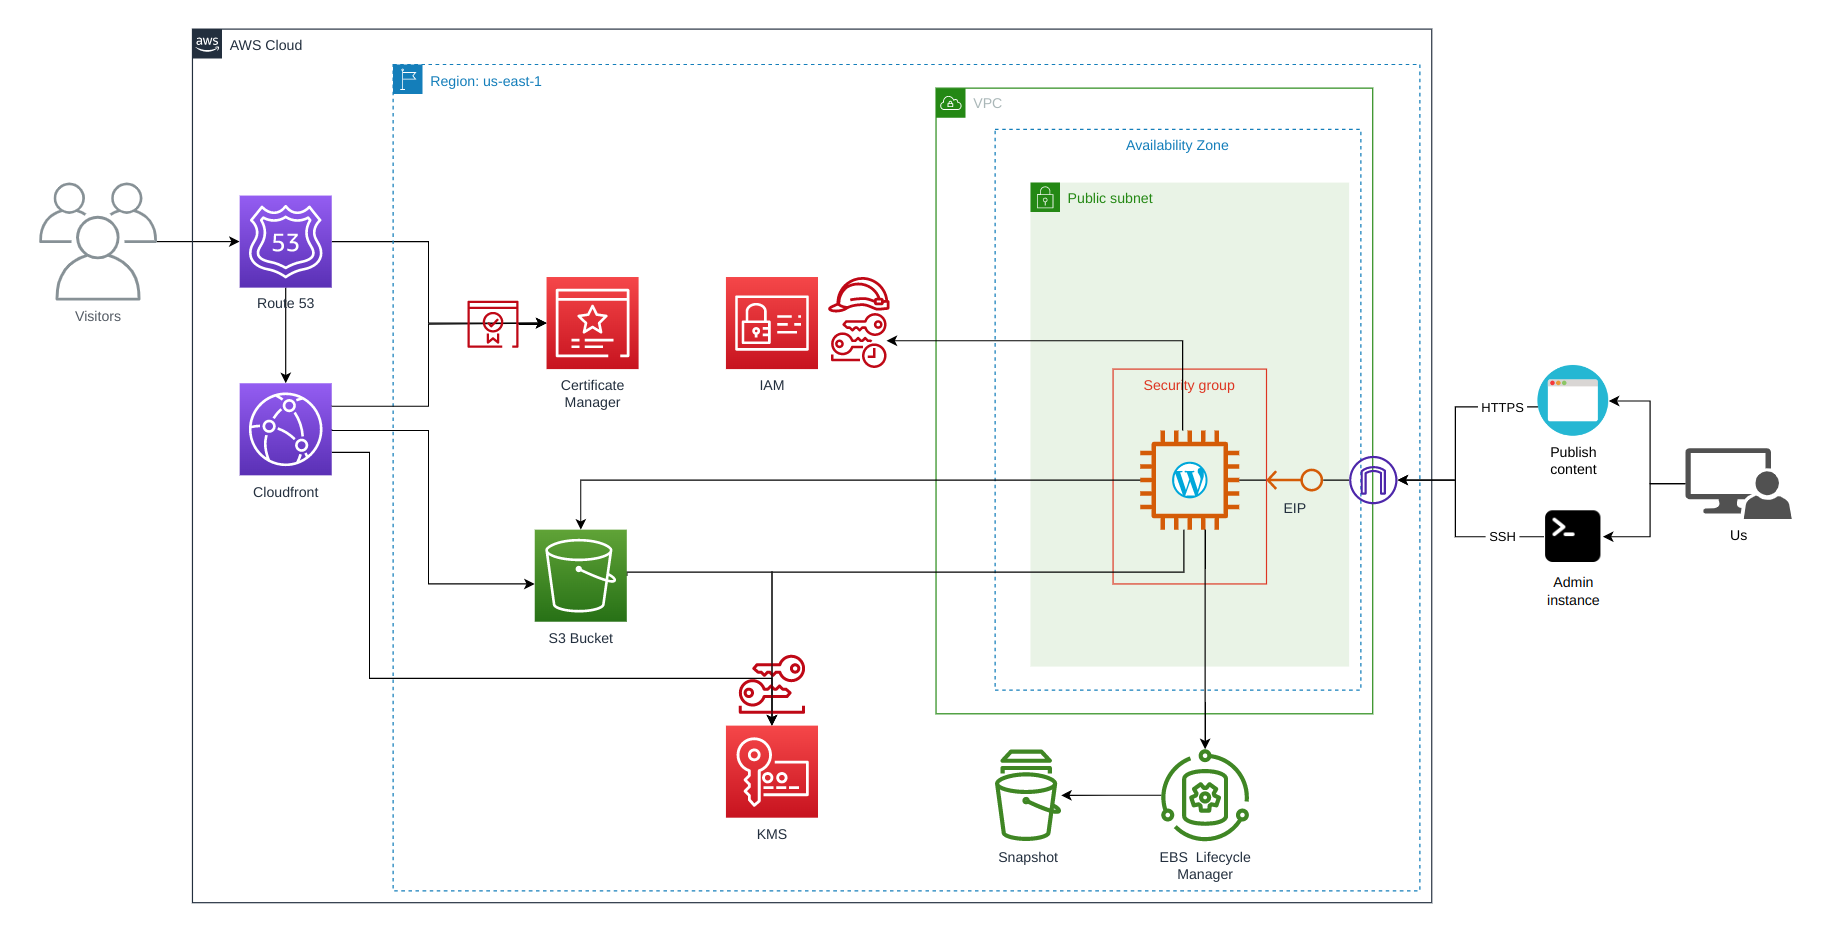Select the Publish content browser icon
Screen dimensions: 1831x936
point(1572,400)
